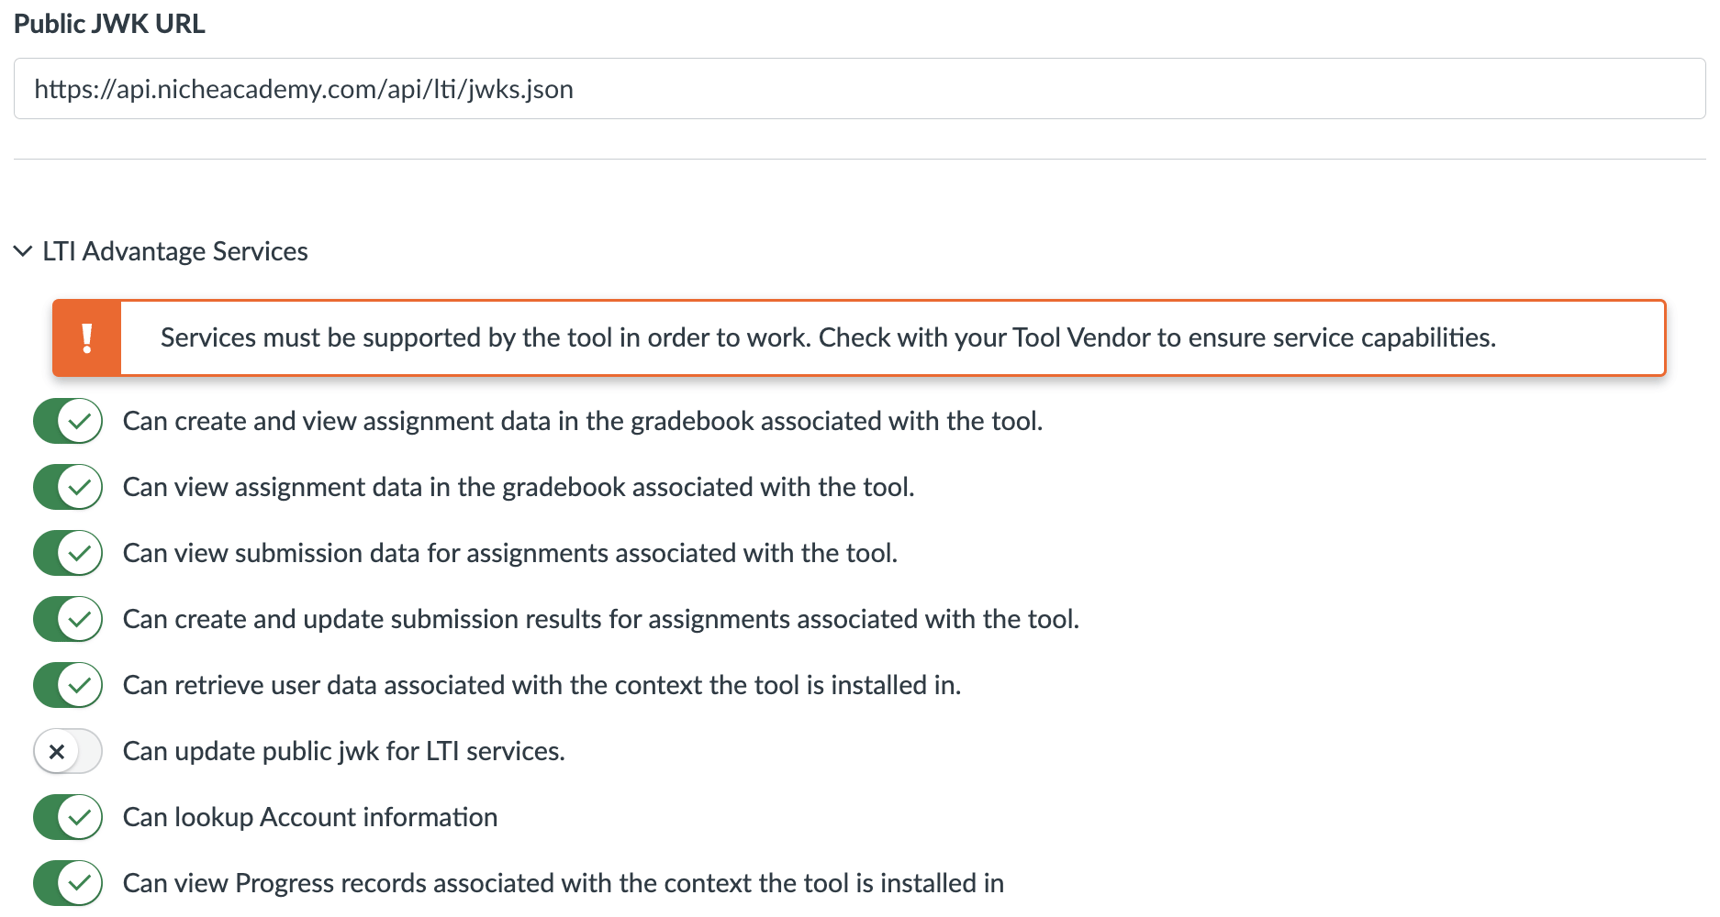Select the jwks.json URL text
This screenshot has height=917, width=1720.
pyautogui.click(x=303, y=89)
